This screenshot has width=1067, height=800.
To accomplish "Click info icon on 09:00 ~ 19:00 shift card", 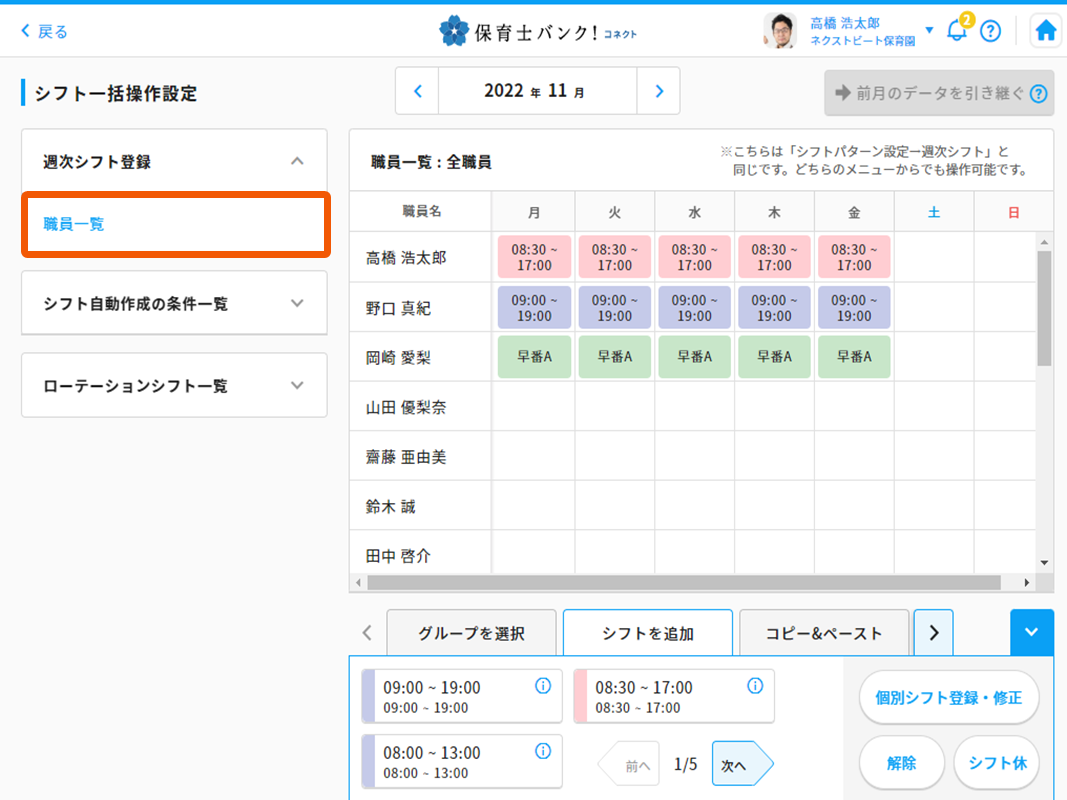I will tap(543, 686).
